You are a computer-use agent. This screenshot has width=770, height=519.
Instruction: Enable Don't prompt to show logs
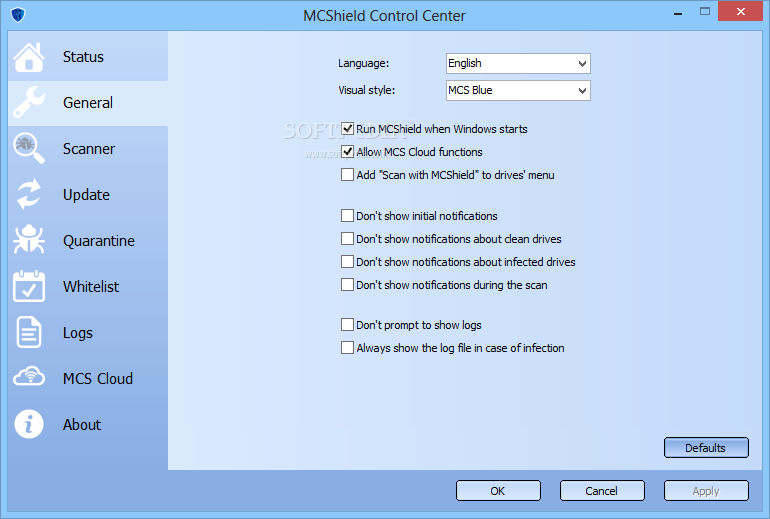347,325
